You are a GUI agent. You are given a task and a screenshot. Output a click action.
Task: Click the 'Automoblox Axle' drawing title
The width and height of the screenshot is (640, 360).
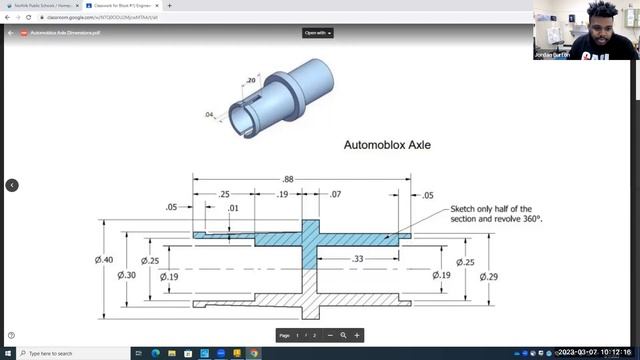tap(387, 145)
